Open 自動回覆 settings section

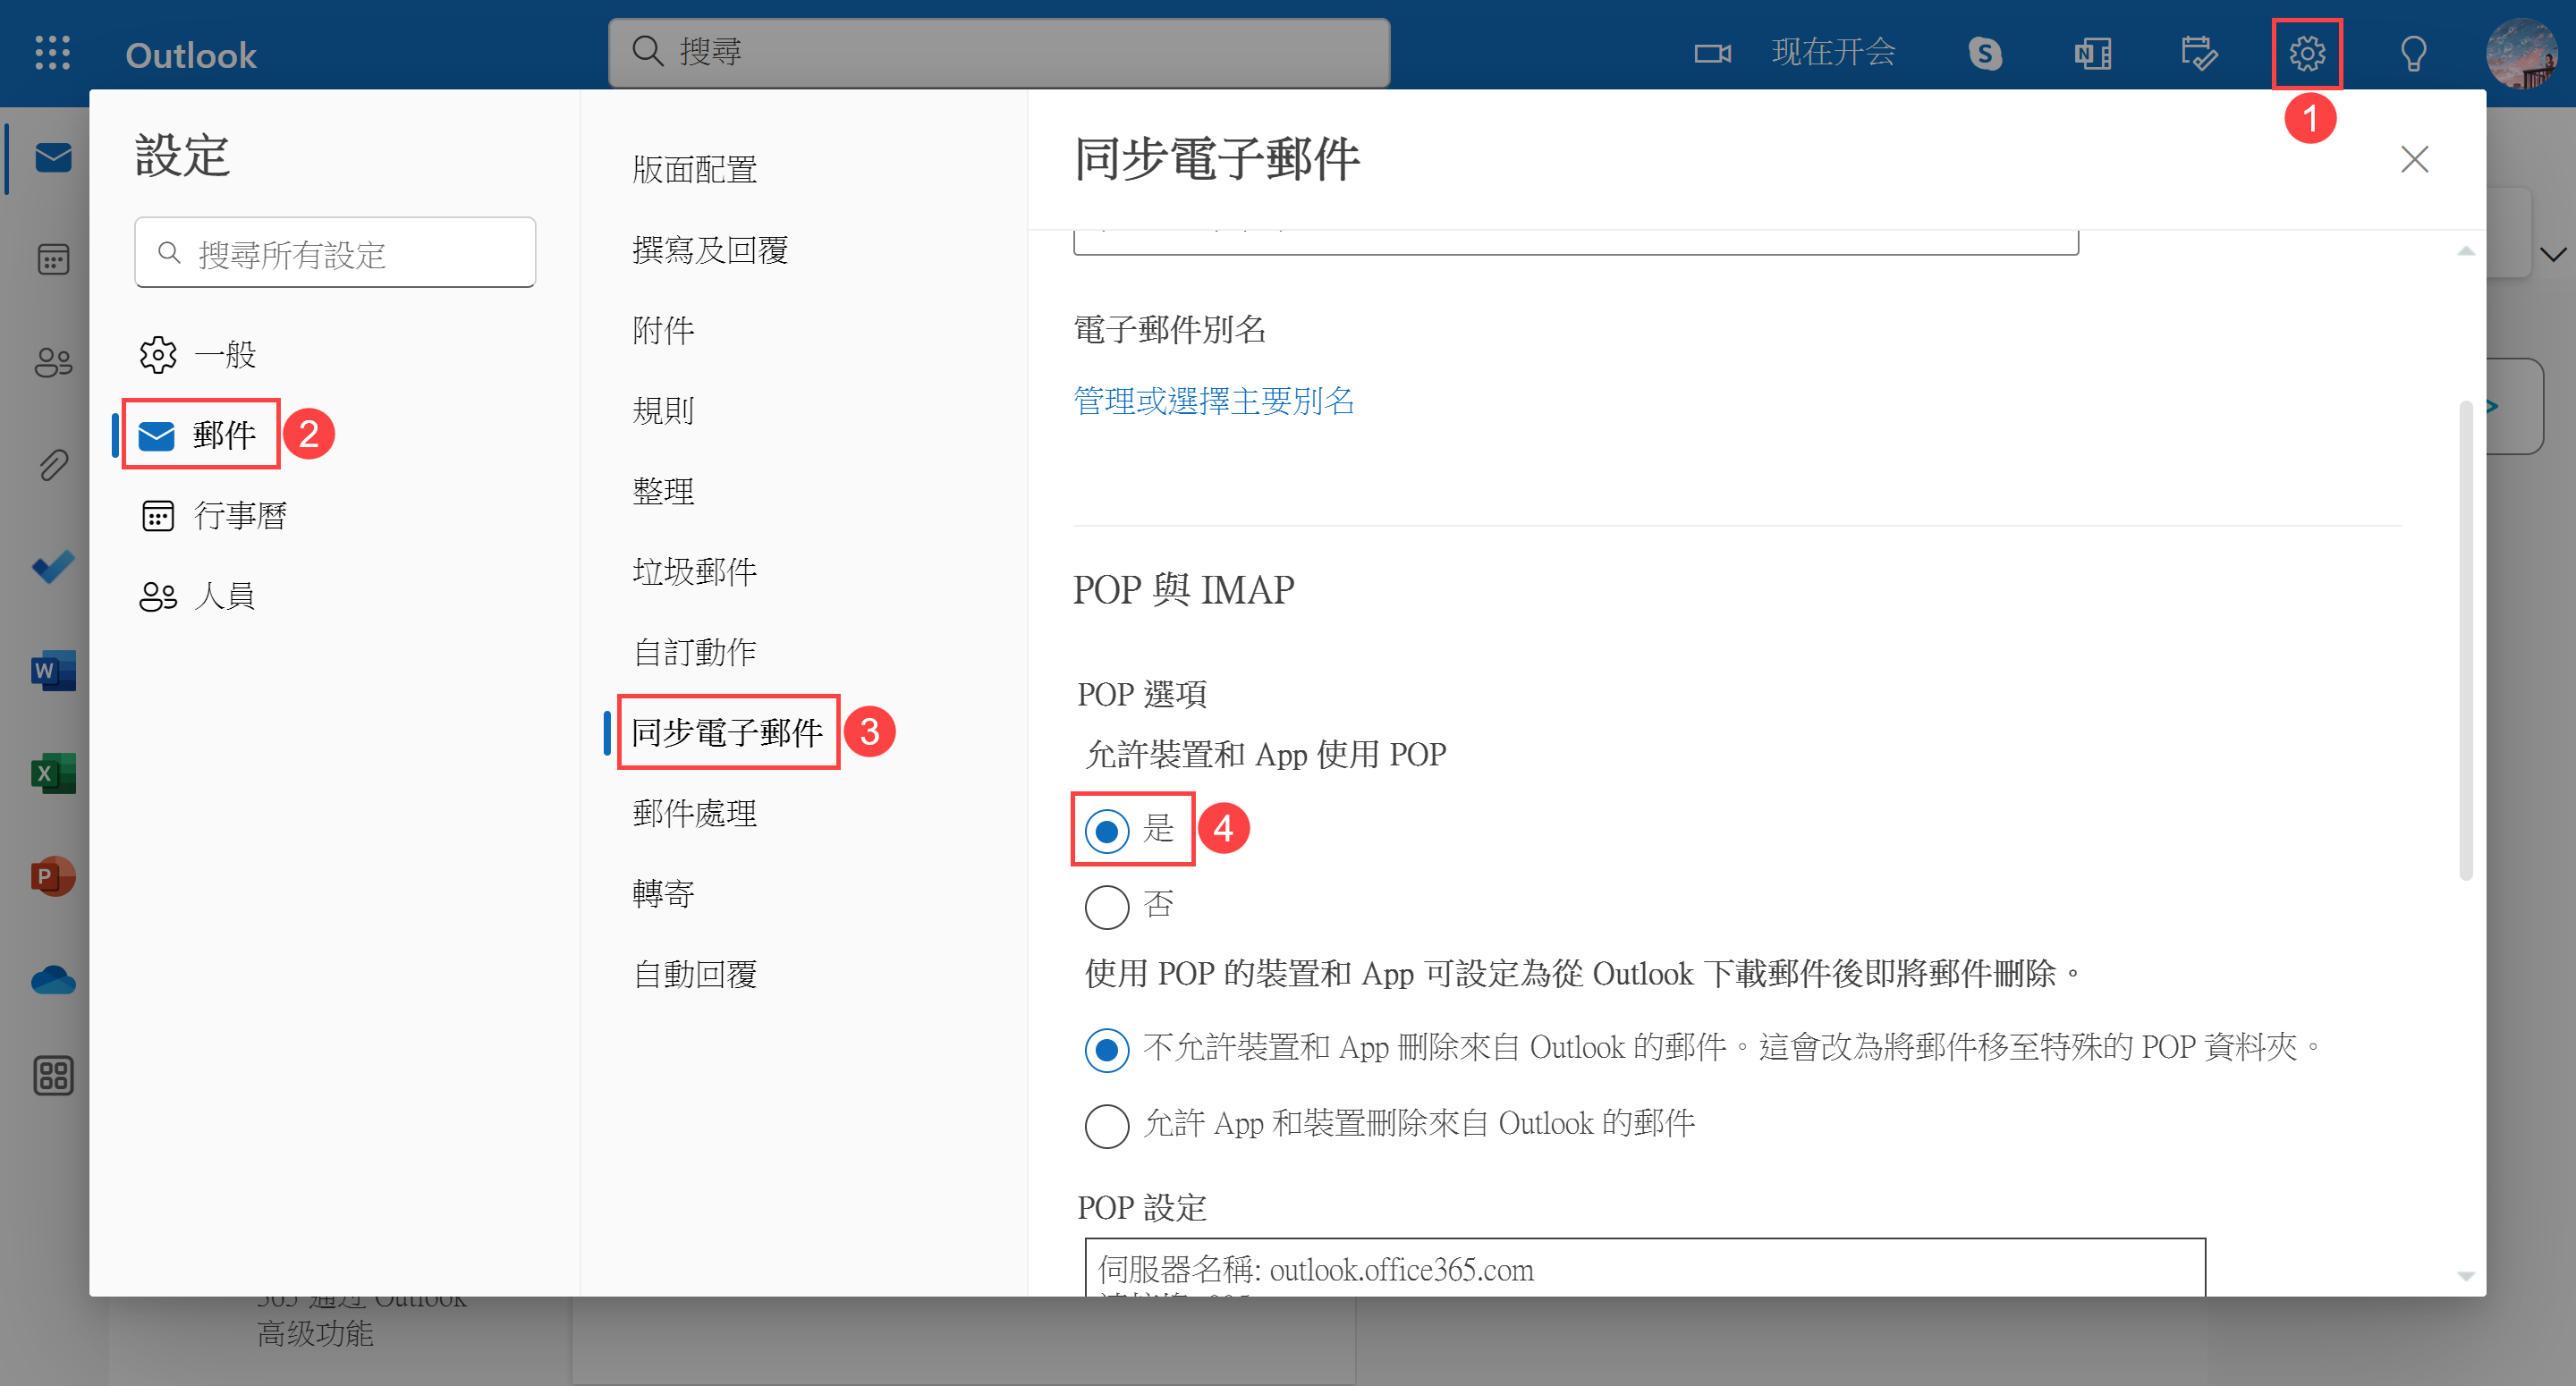point(695,974)
